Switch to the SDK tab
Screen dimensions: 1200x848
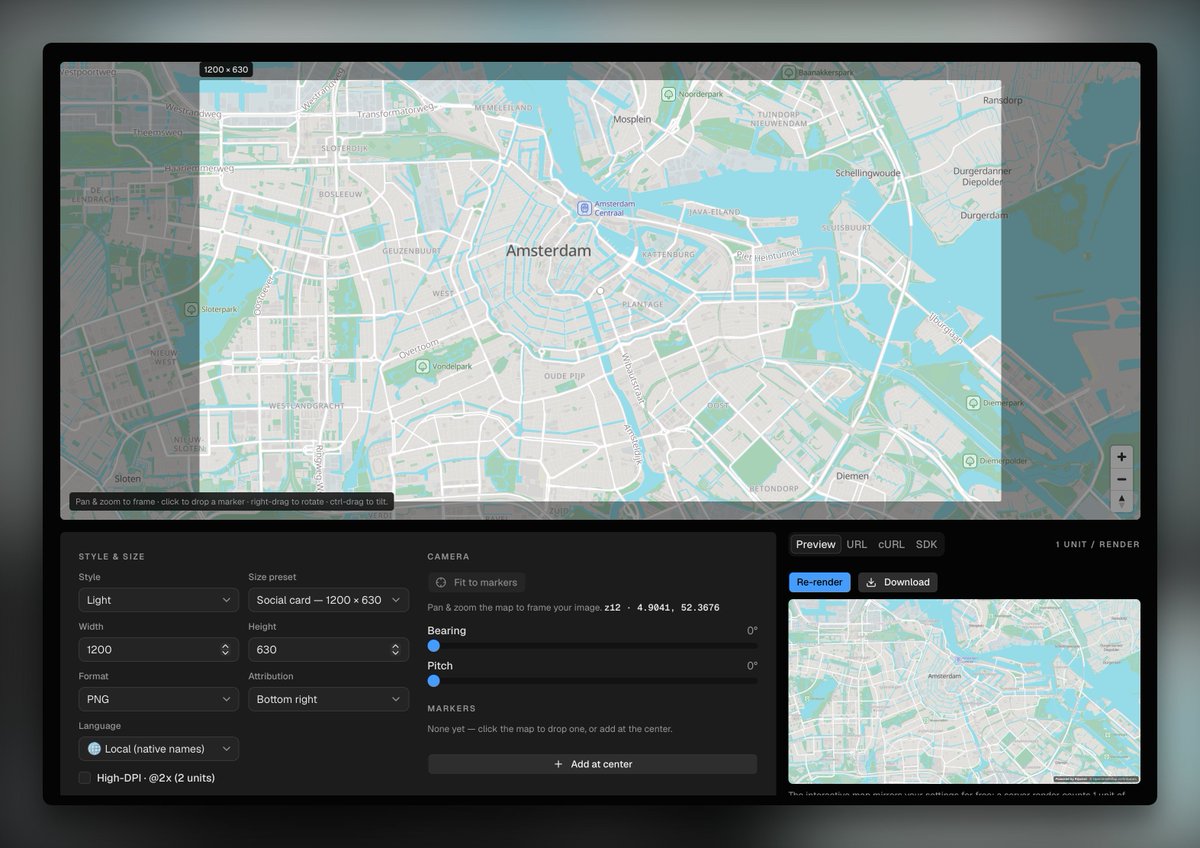(926, 544)
